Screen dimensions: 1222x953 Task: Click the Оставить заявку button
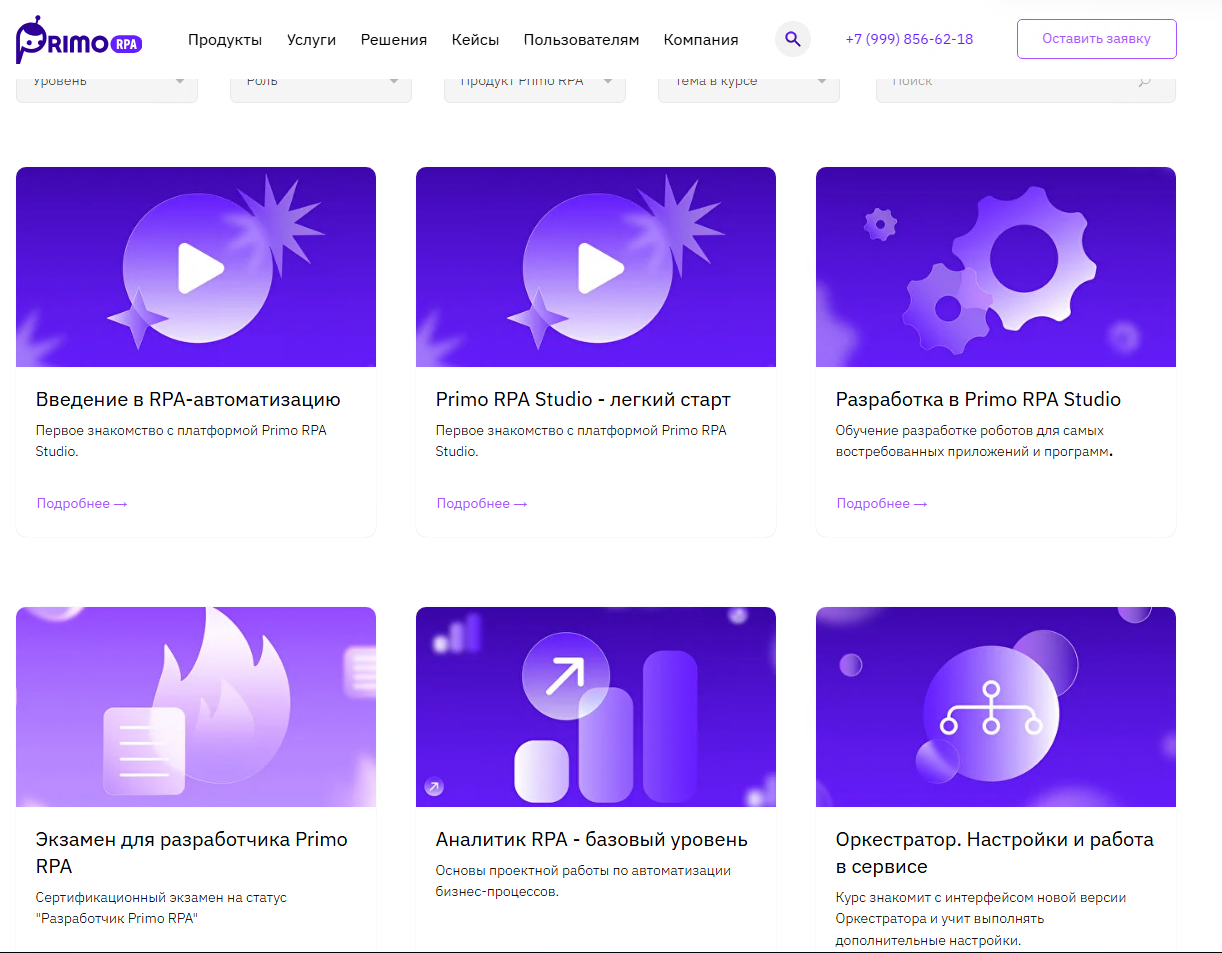click(x=1097, y=39)
